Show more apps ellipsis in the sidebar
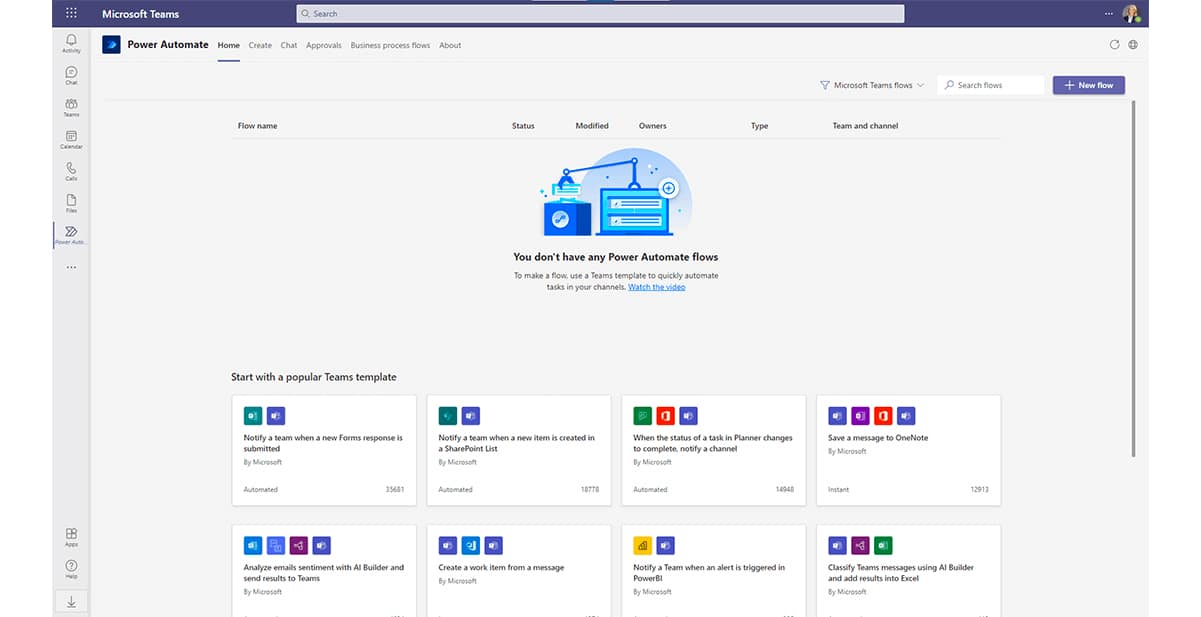 pyautogui.click(x=71, y=267)
